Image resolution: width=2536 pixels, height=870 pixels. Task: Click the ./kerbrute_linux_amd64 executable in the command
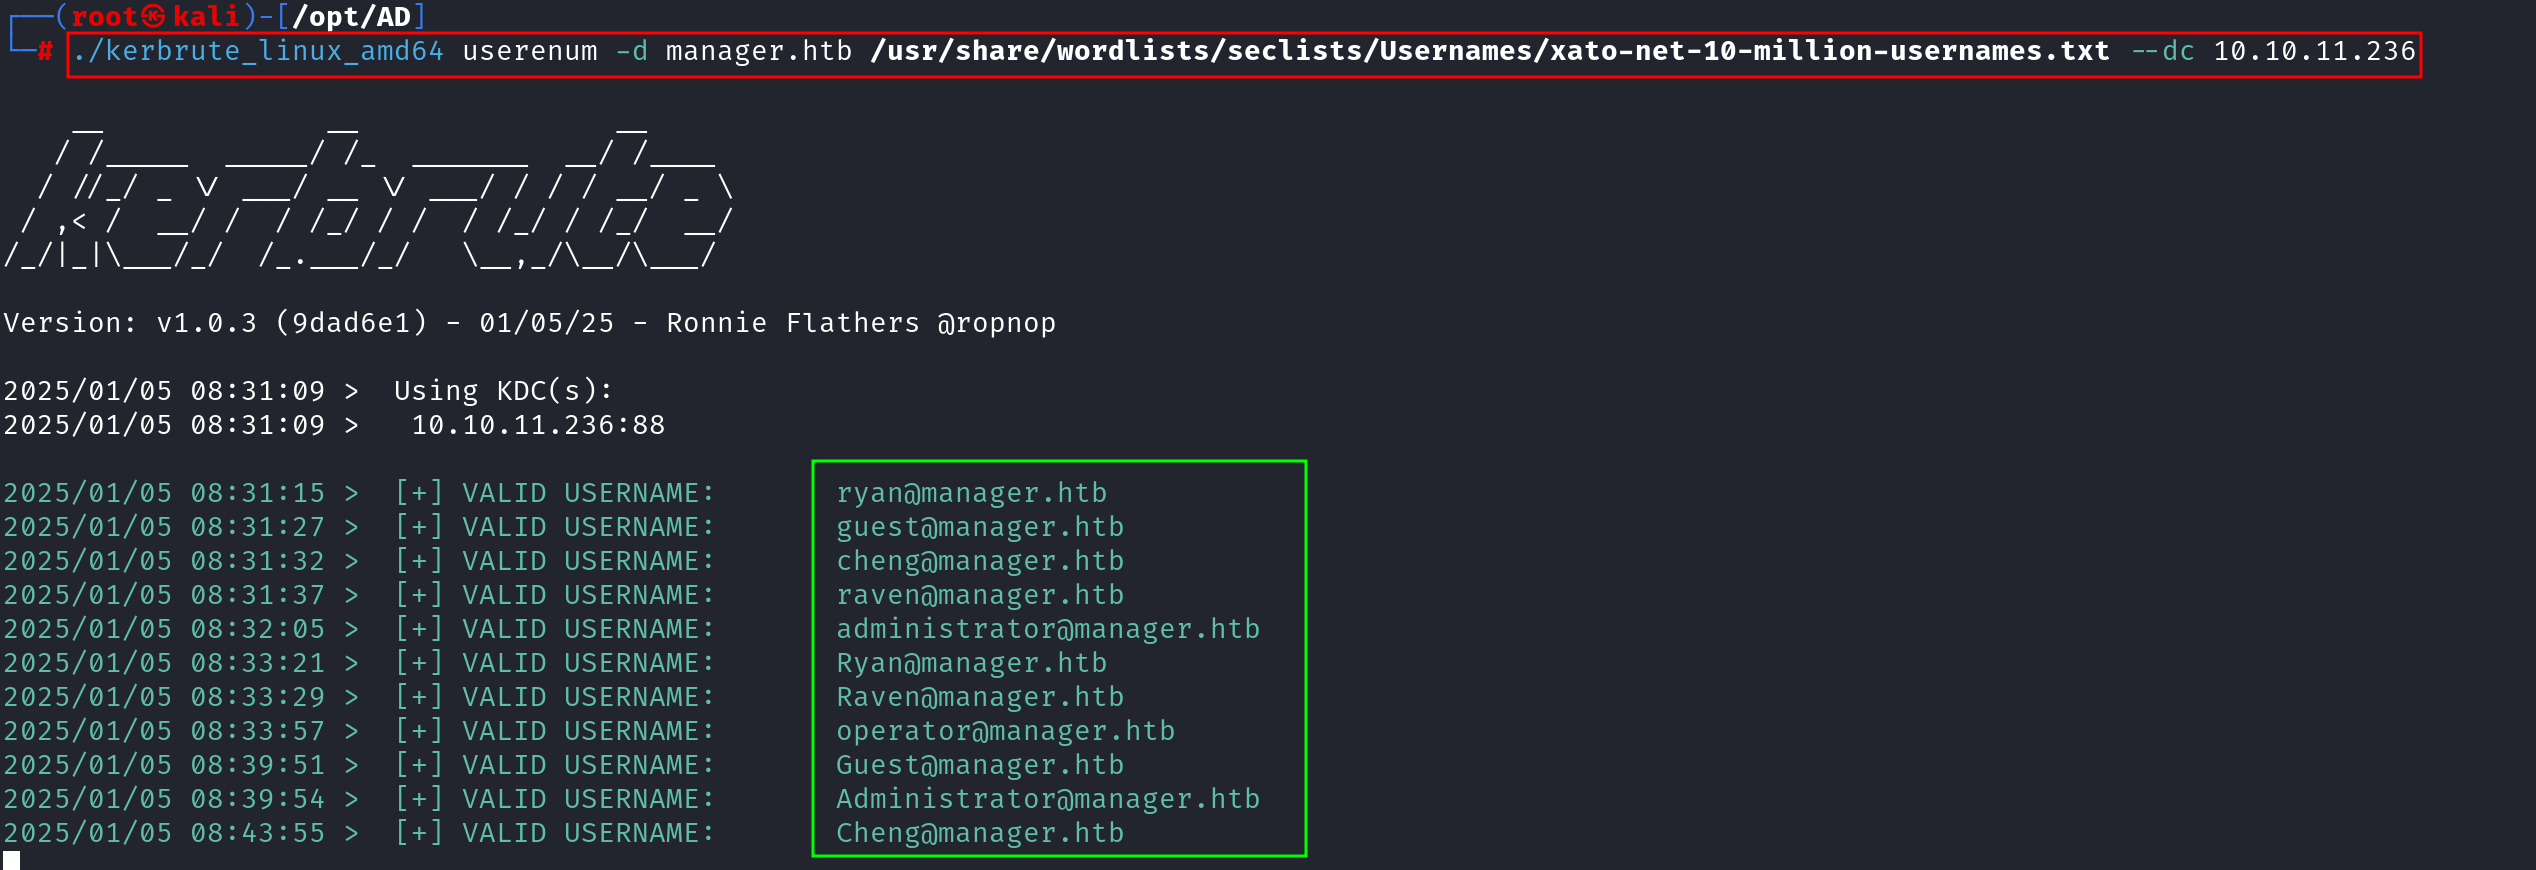tap(258, 51)
